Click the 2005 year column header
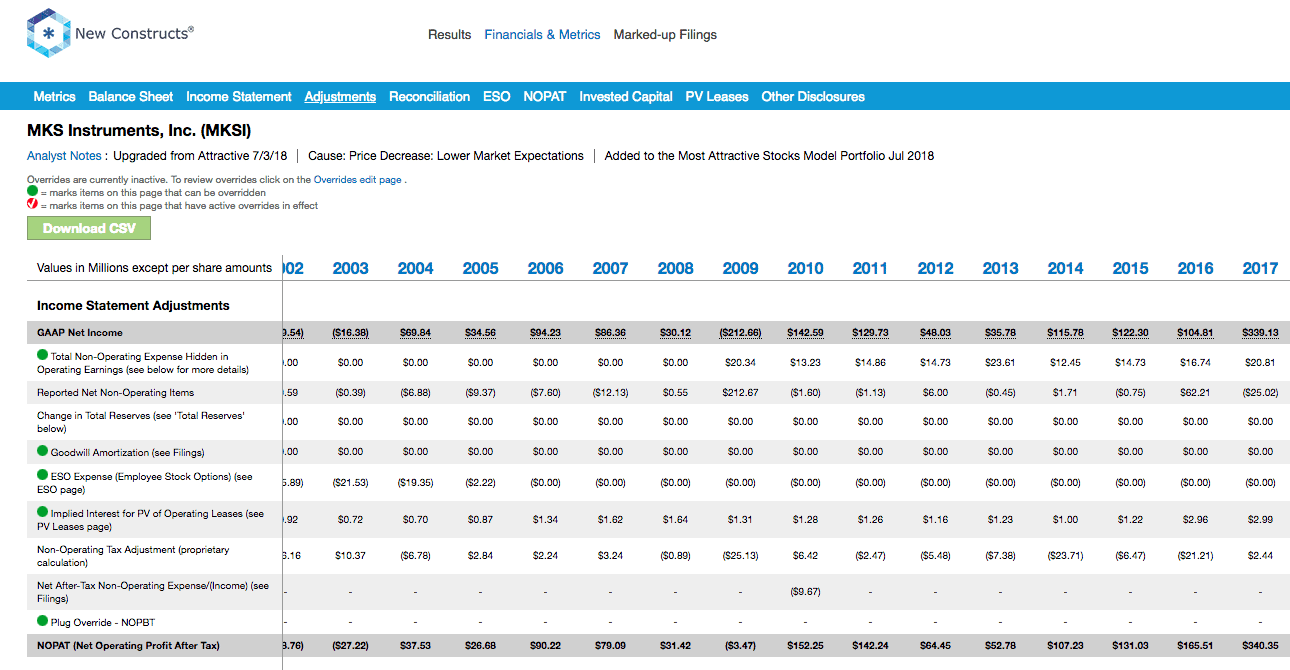 coord(480,268)
